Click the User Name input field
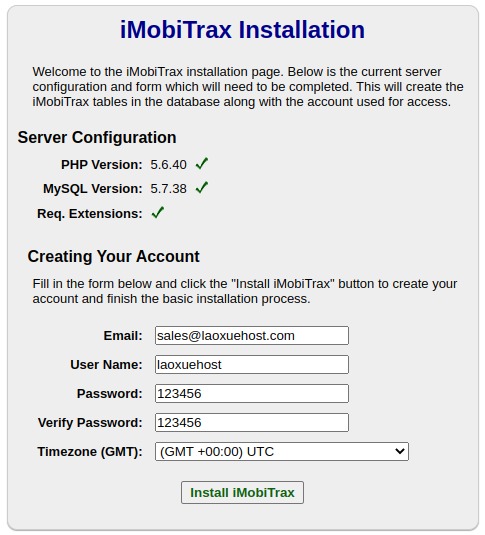Viewport: 485px width, 535px height. (x=252, y=364)
